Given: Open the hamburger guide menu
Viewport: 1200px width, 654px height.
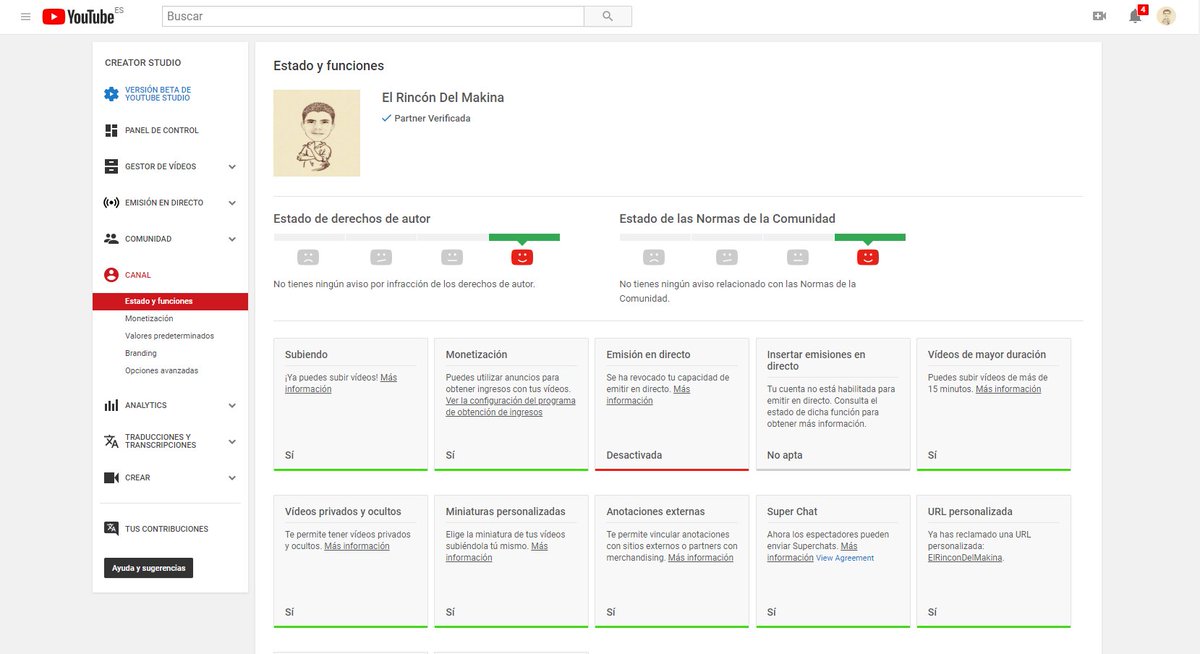Looking at the screenshot, I should point(25,17).
